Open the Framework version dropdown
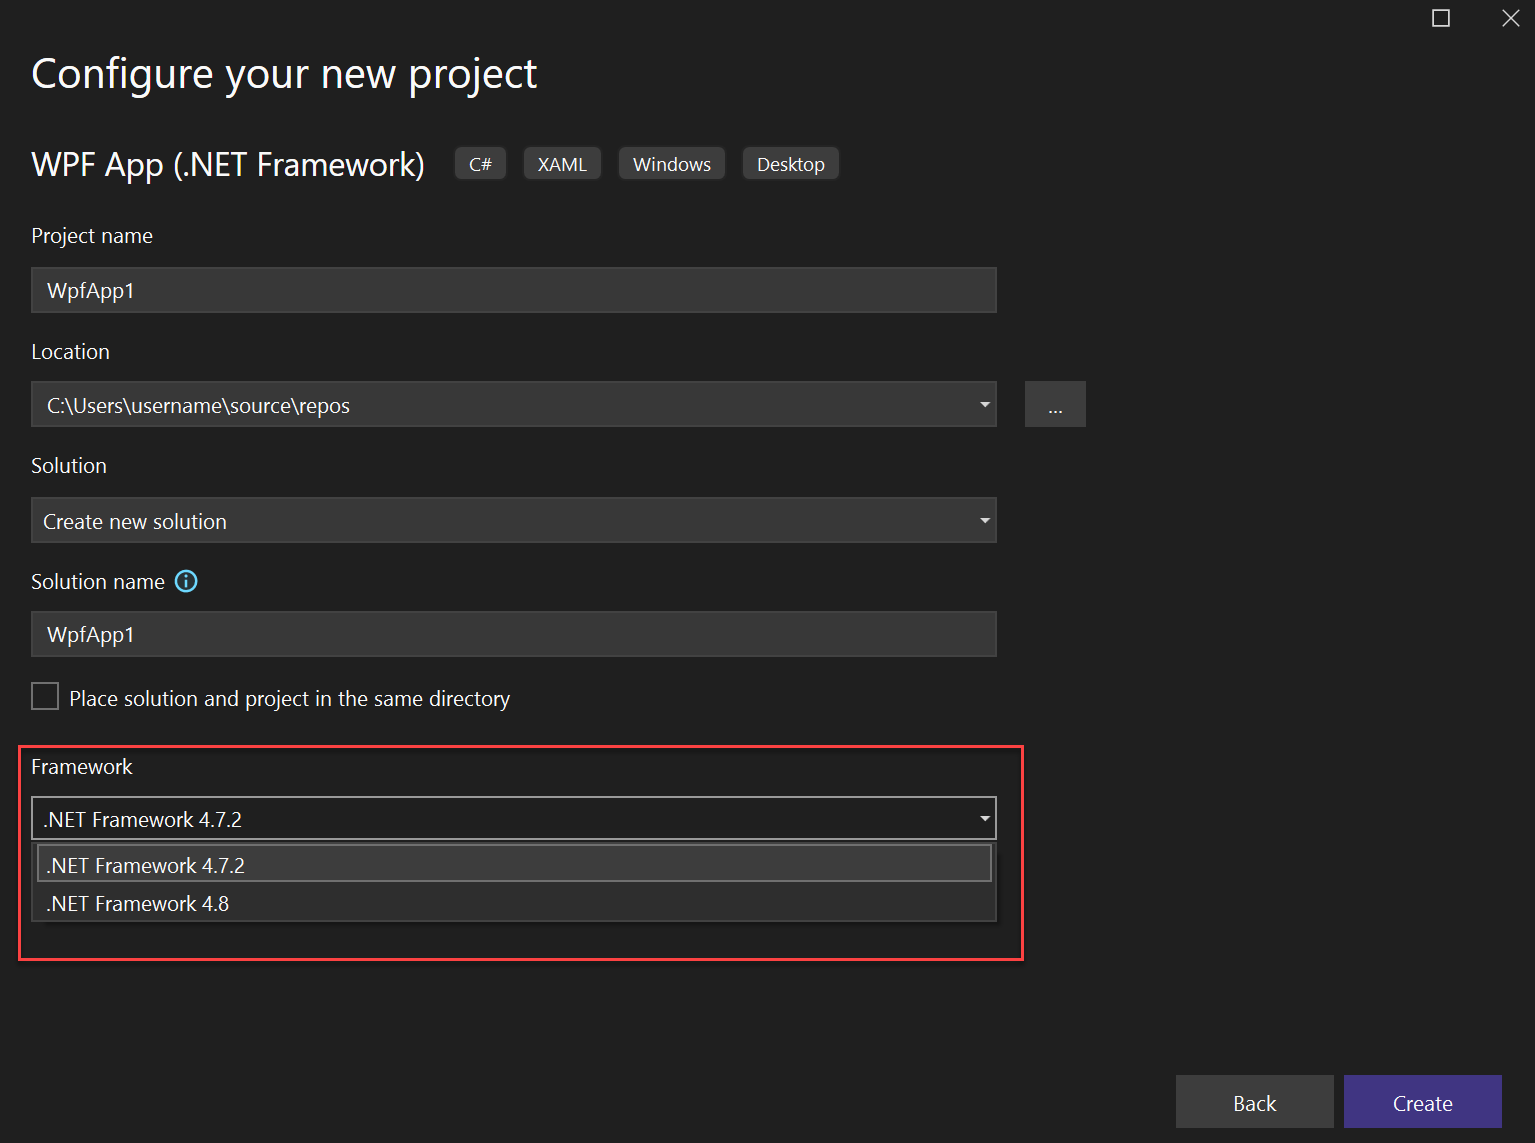The width and height of the screenshot is (1535, 1143). coord(984,818)
